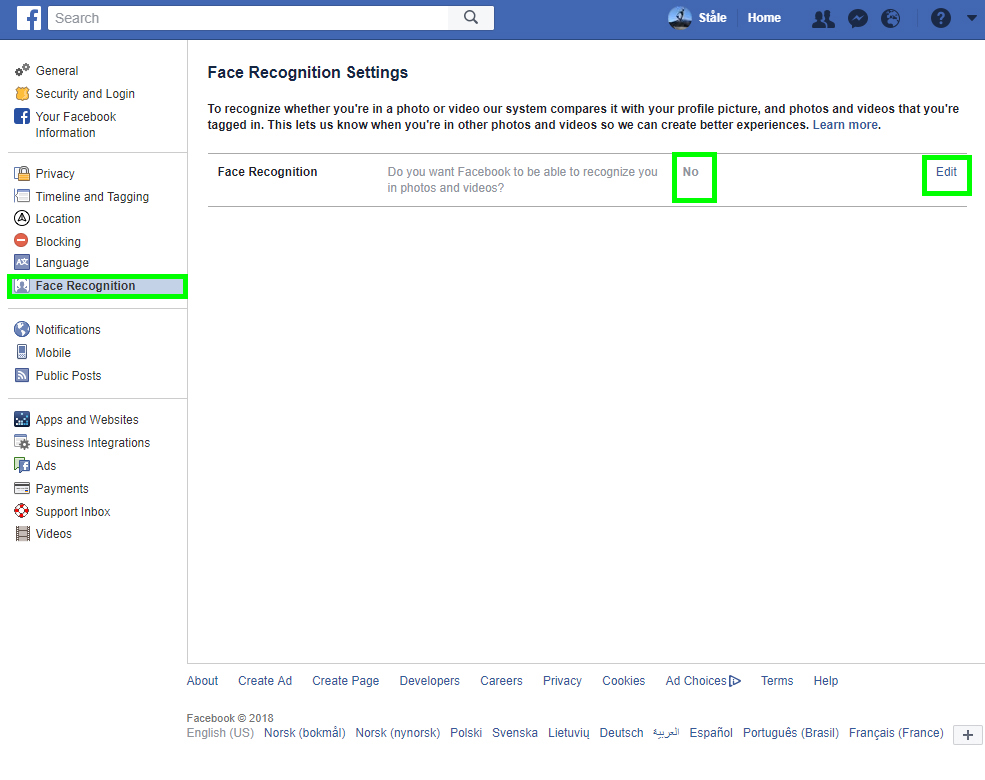
Task: Open Videos settings label
Action: pos(53,534)
